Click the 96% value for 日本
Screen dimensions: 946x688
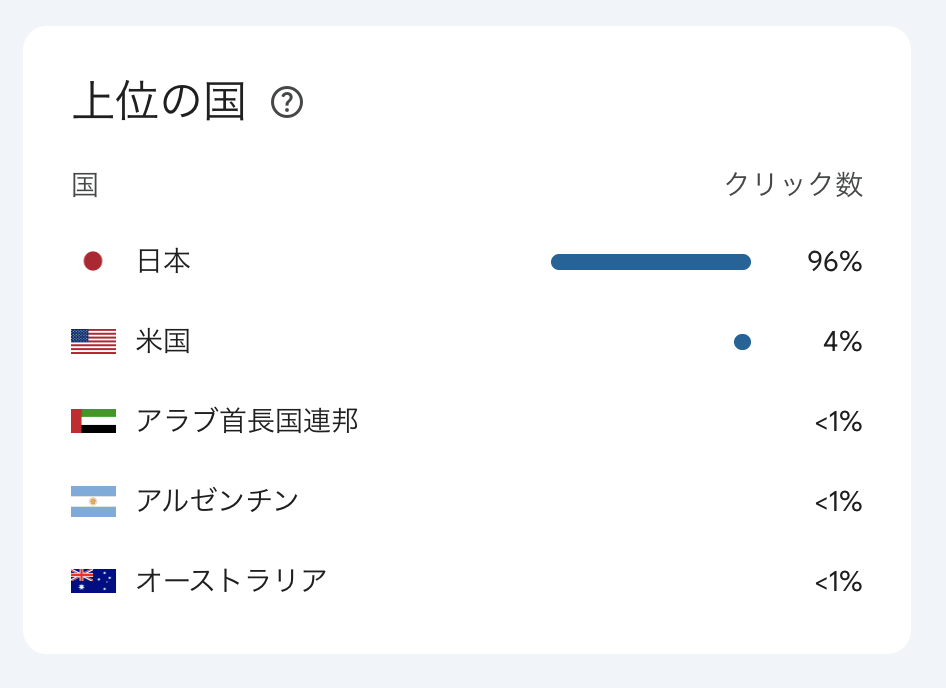[834, 262]
